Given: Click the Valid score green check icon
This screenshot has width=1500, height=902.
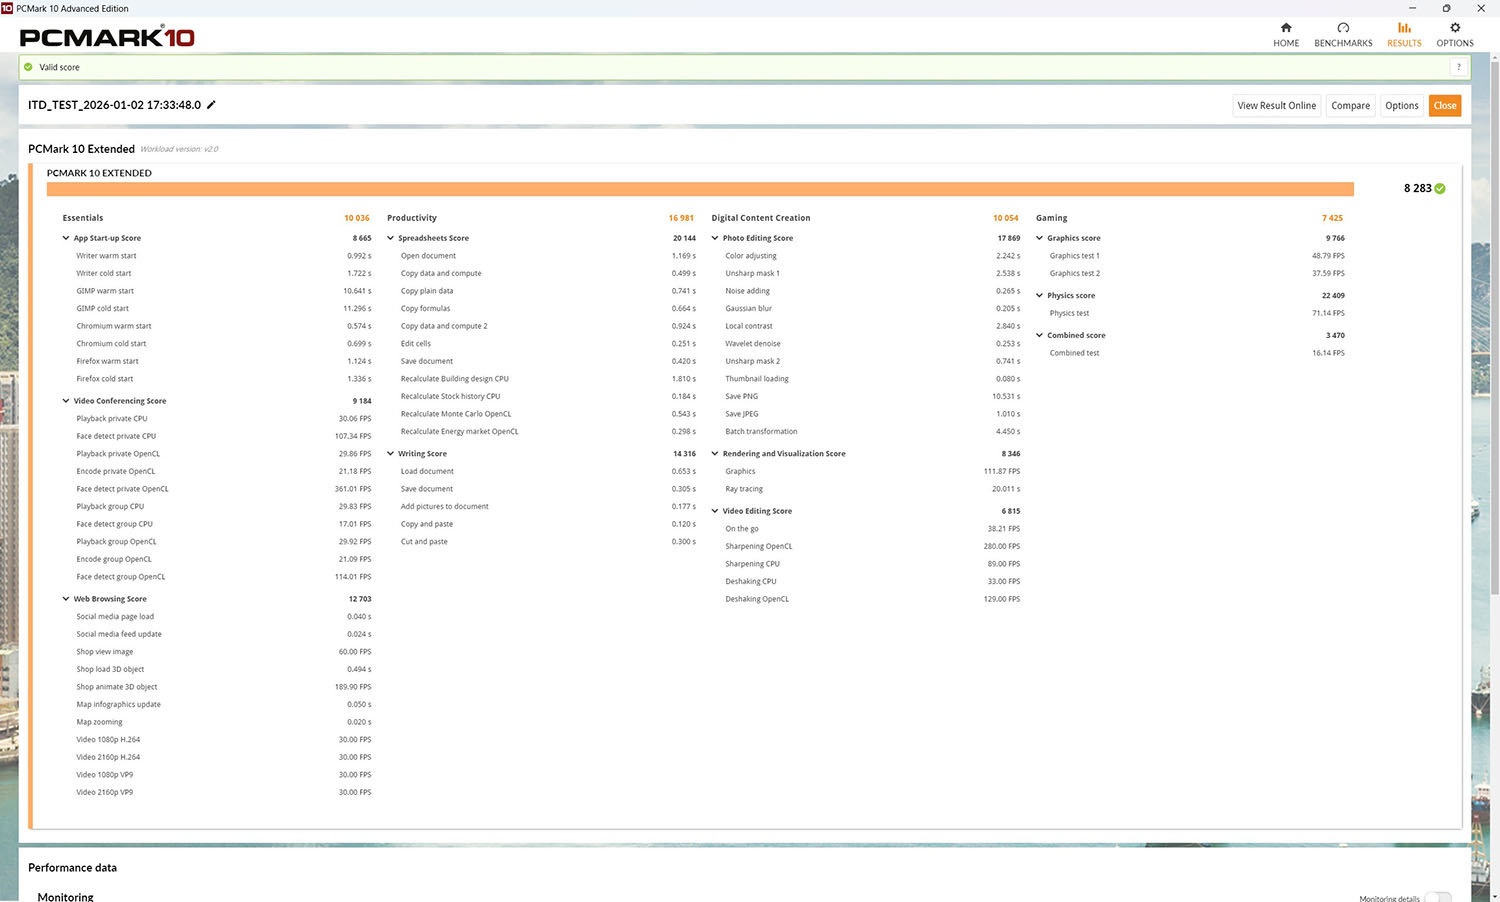Looking at the screenshot, I should coord(28,67).
